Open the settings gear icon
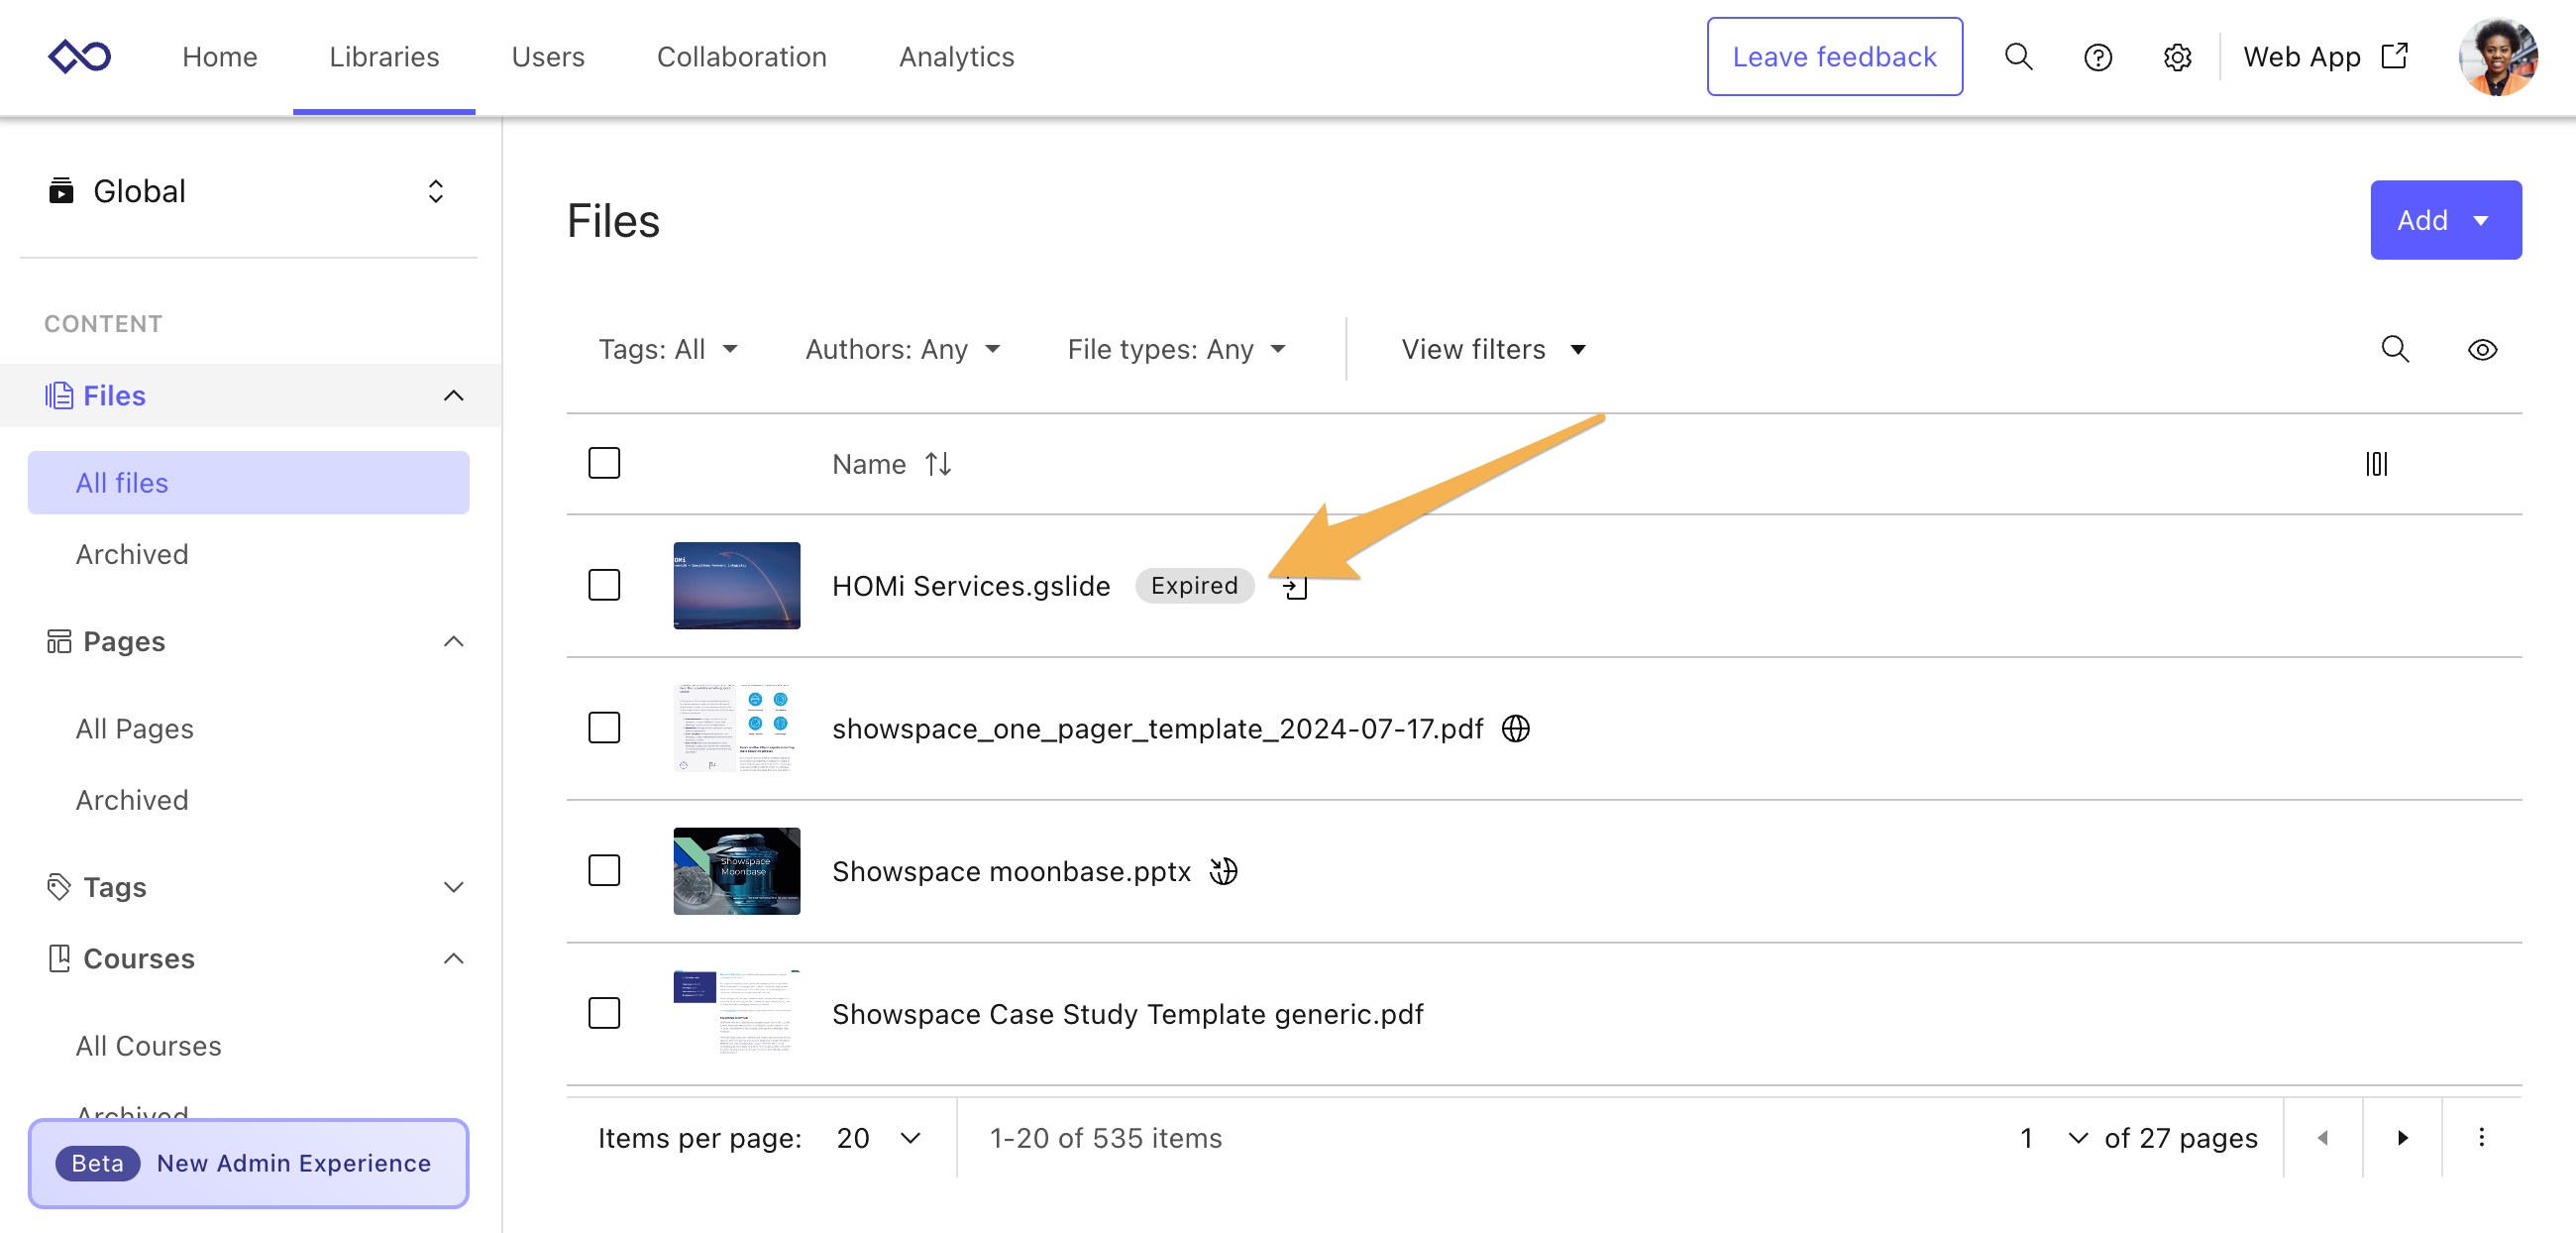2576x1233 pixels. pyautogui.click(x=2176, y=57)
